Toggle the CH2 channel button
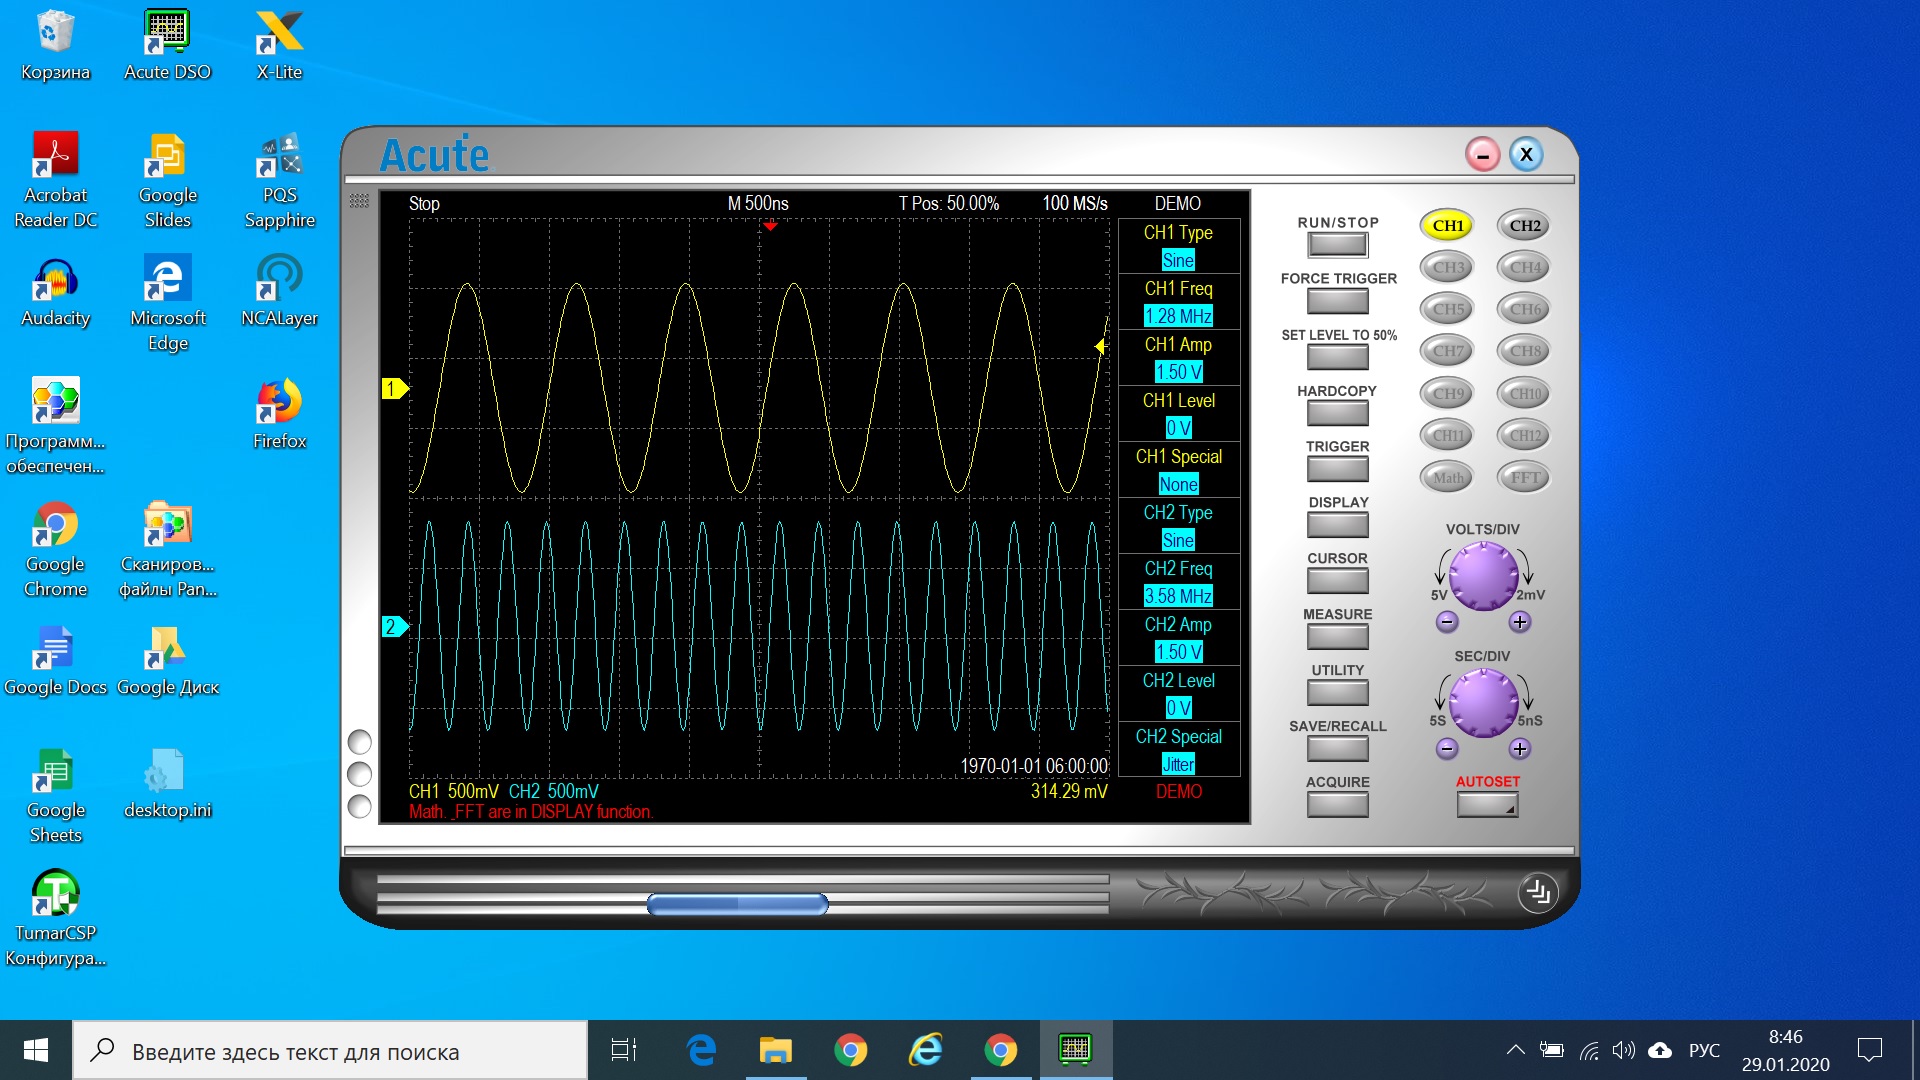This screenshot has width=1920, height=1080. click(1524, 225)
